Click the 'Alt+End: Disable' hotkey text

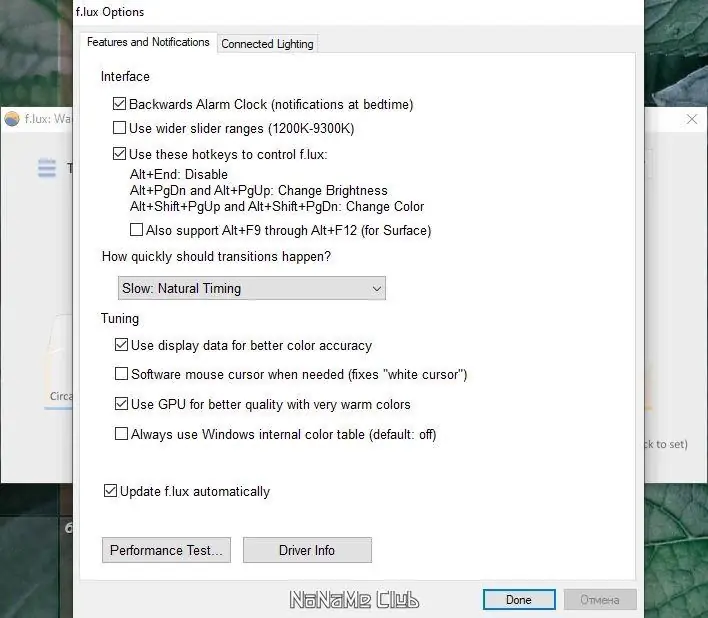point(179,174)
